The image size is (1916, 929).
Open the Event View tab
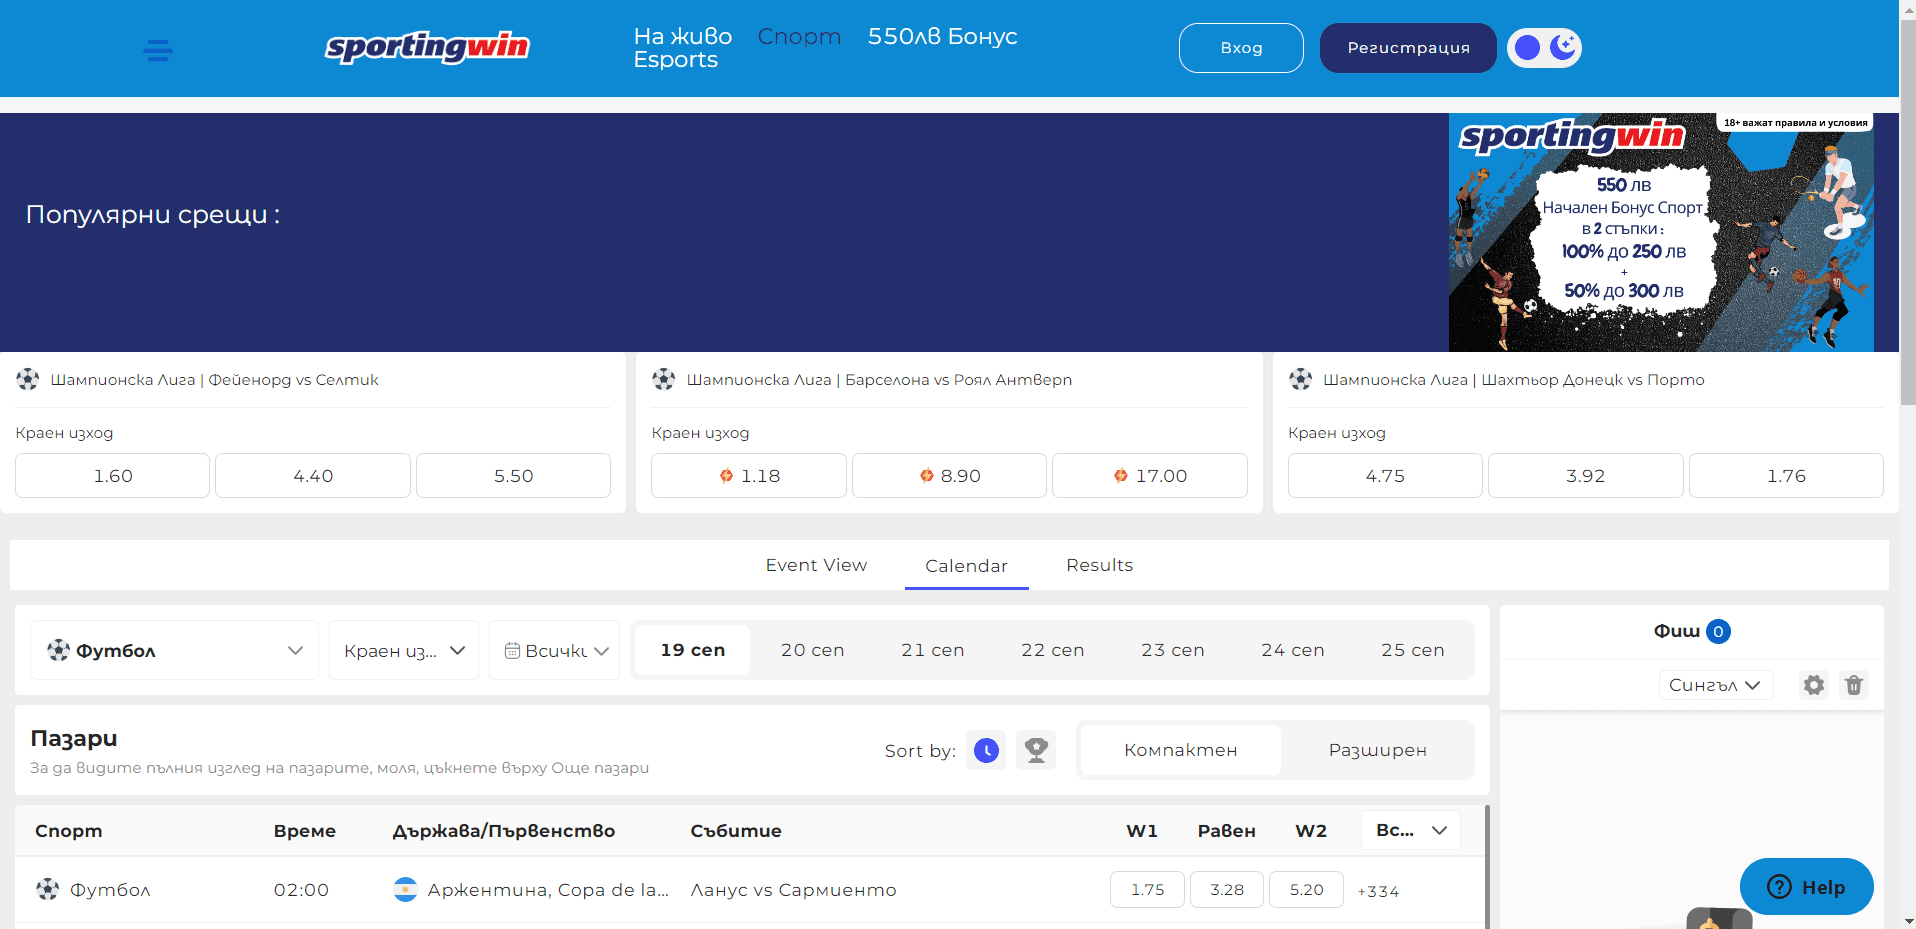[816, 565]
